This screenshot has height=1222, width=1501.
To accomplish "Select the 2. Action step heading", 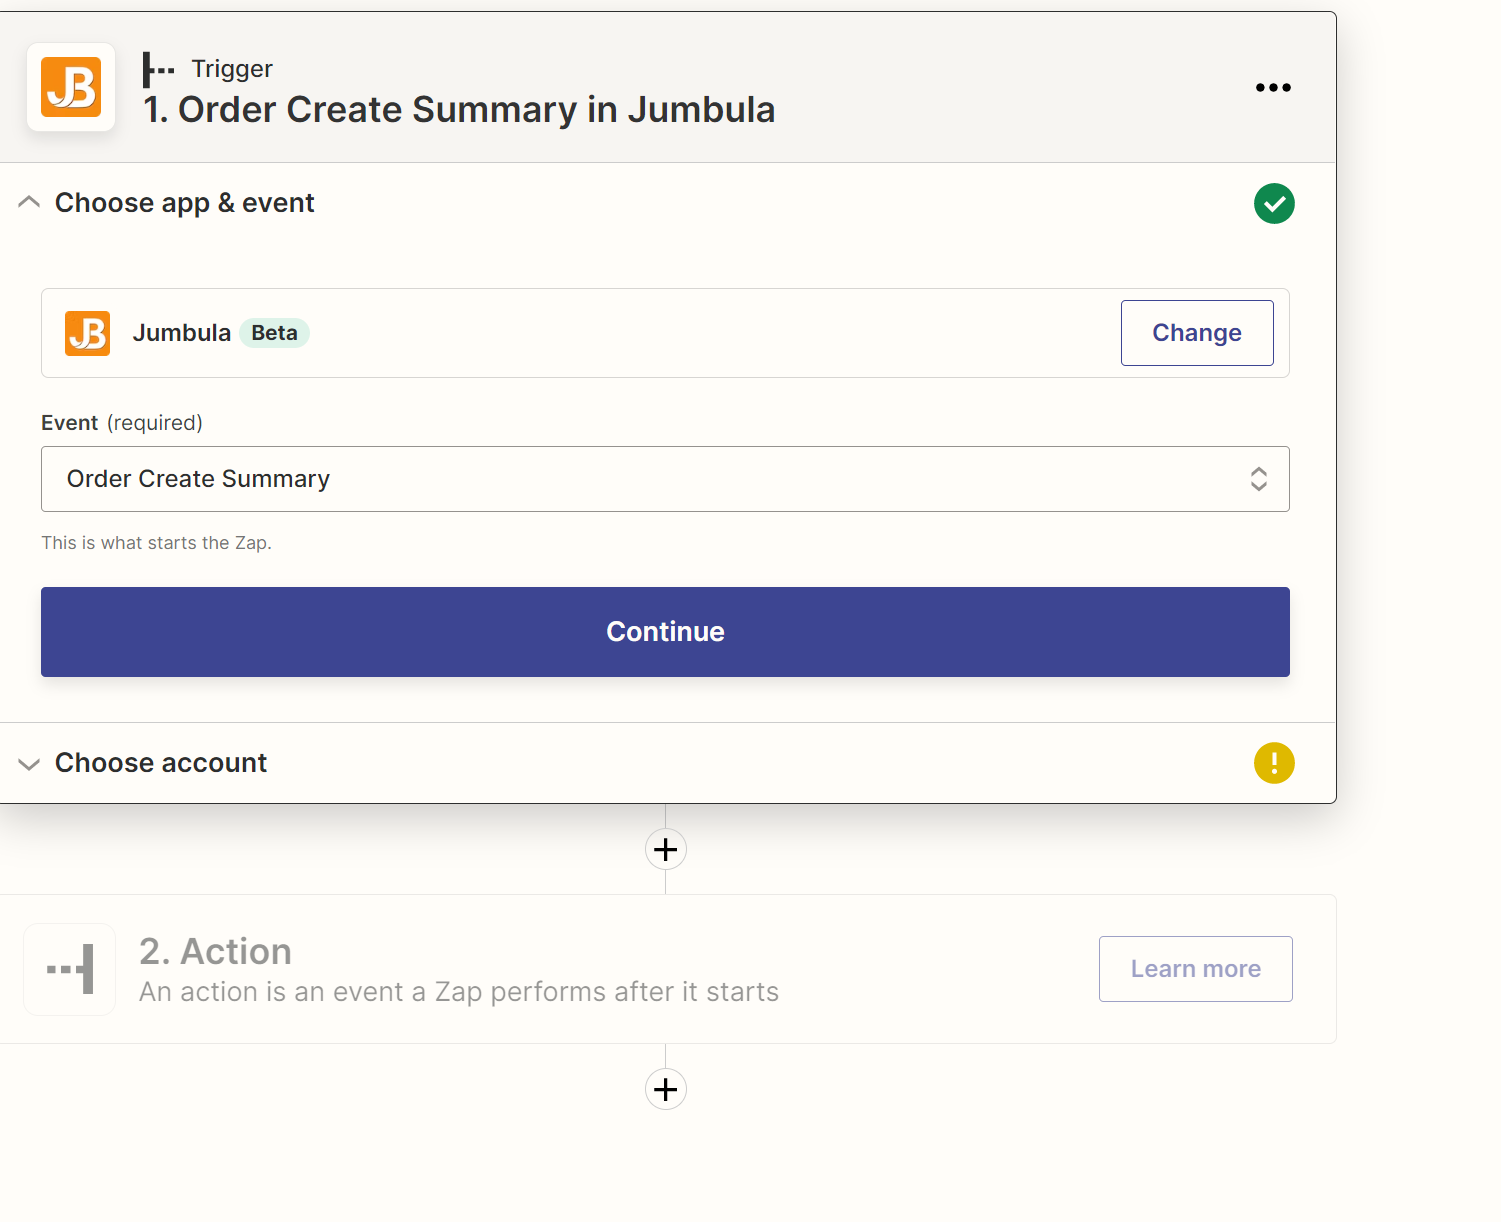I will pos(216,951).
